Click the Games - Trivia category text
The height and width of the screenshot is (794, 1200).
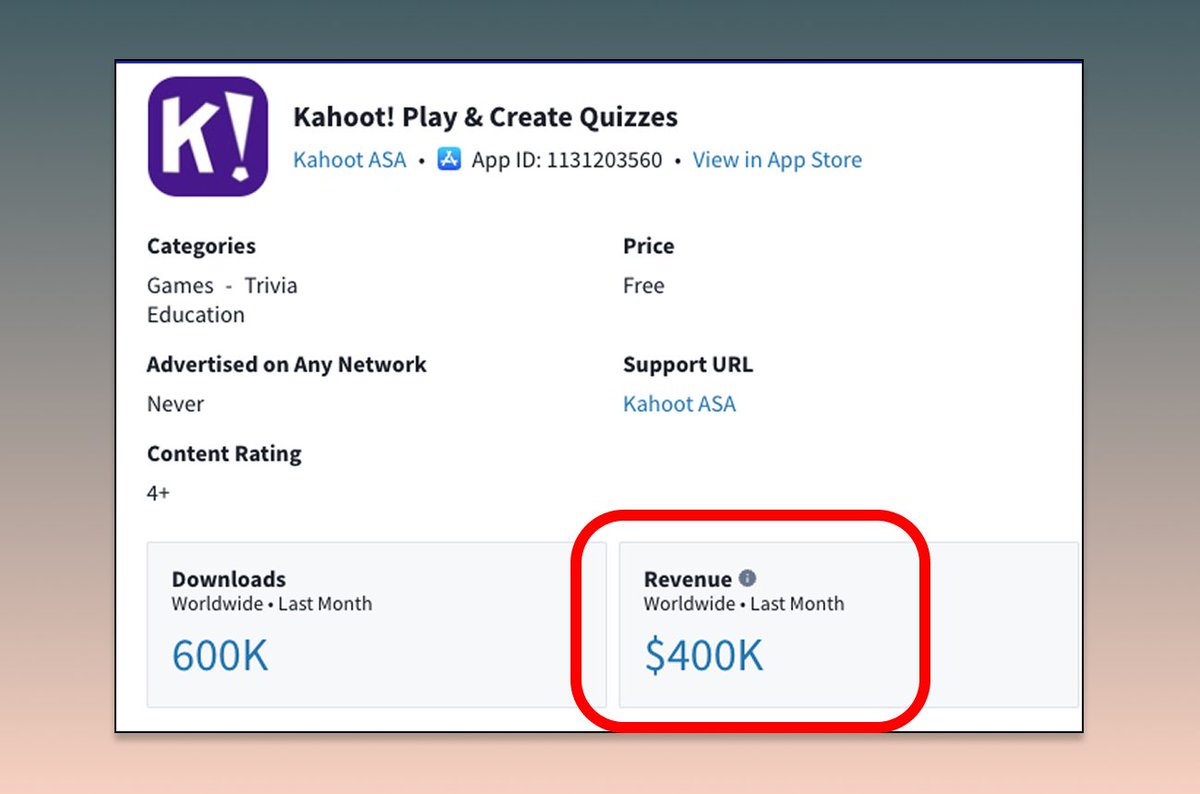tap(222, 286)
